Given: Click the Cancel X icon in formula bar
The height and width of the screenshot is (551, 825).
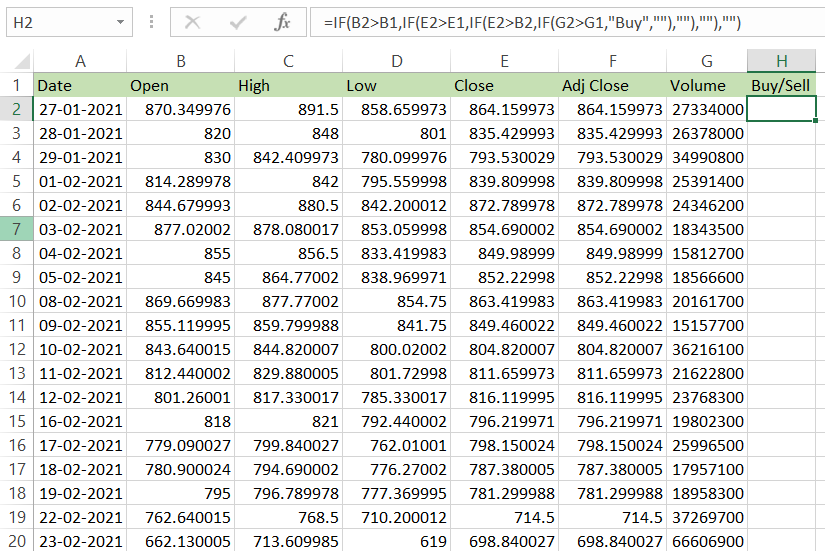Looking at the screenshot, I should point(193,22).
